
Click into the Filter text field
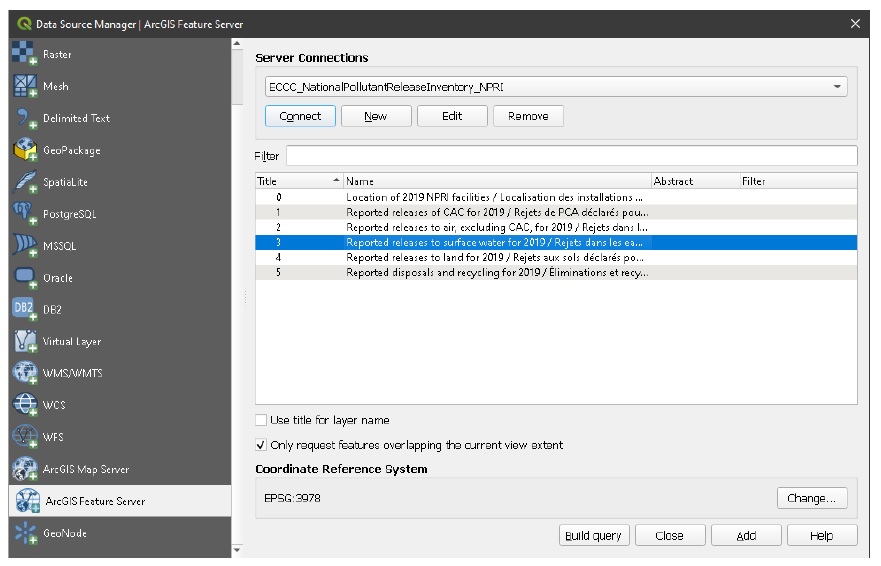click(571, 156)
